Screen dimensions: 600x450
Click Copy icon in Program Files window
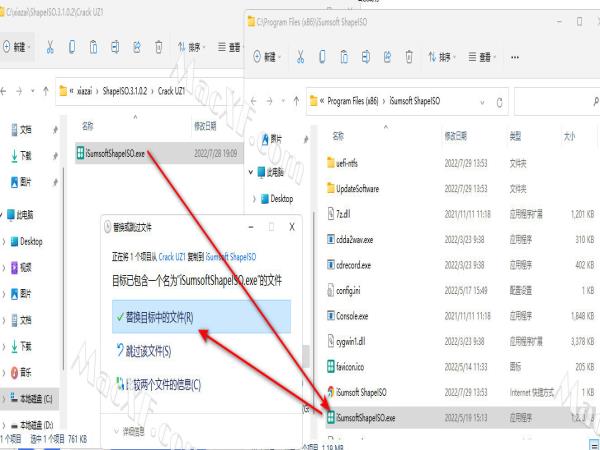322,57
